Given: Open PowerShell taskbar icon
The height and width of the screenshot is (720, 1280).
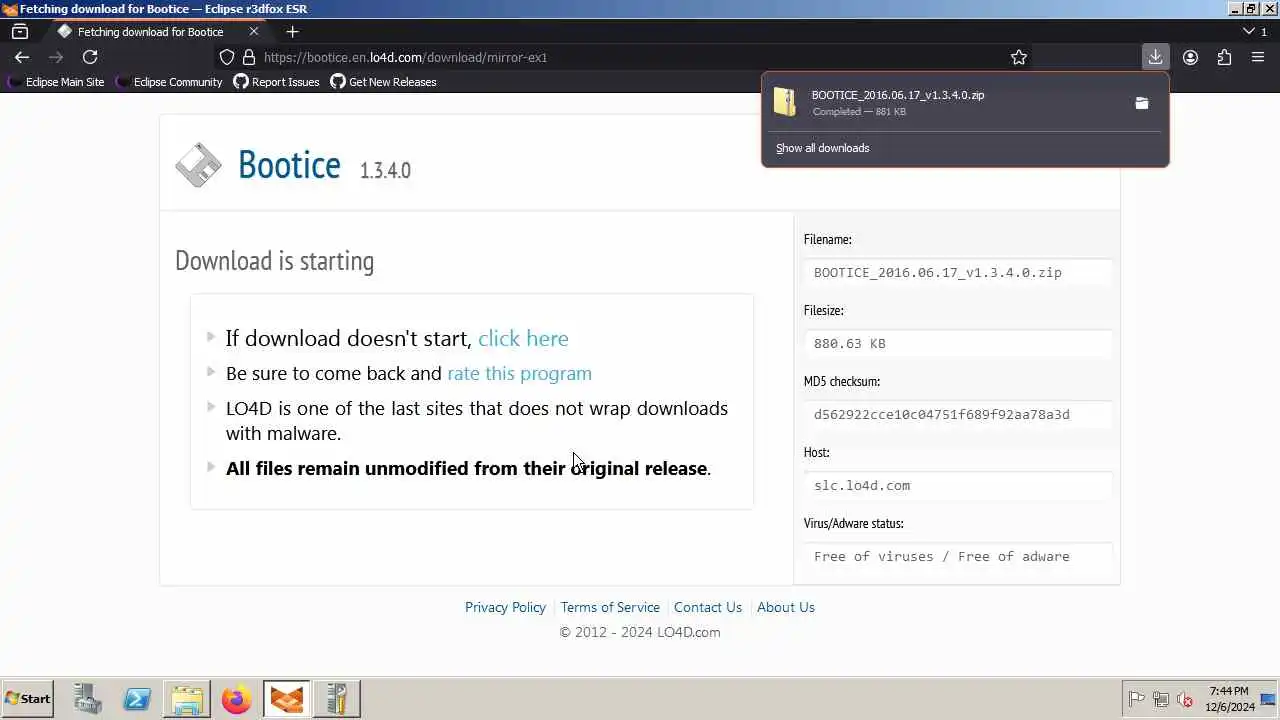Looking at the screenshot, I should [x=137, y=699].
